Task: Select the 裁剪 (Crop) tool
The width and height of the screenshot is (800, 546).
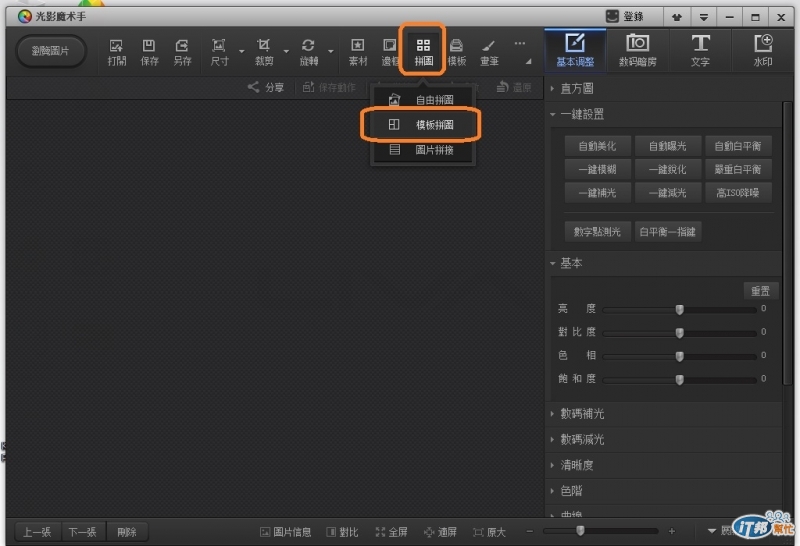Action: (264, 53)
